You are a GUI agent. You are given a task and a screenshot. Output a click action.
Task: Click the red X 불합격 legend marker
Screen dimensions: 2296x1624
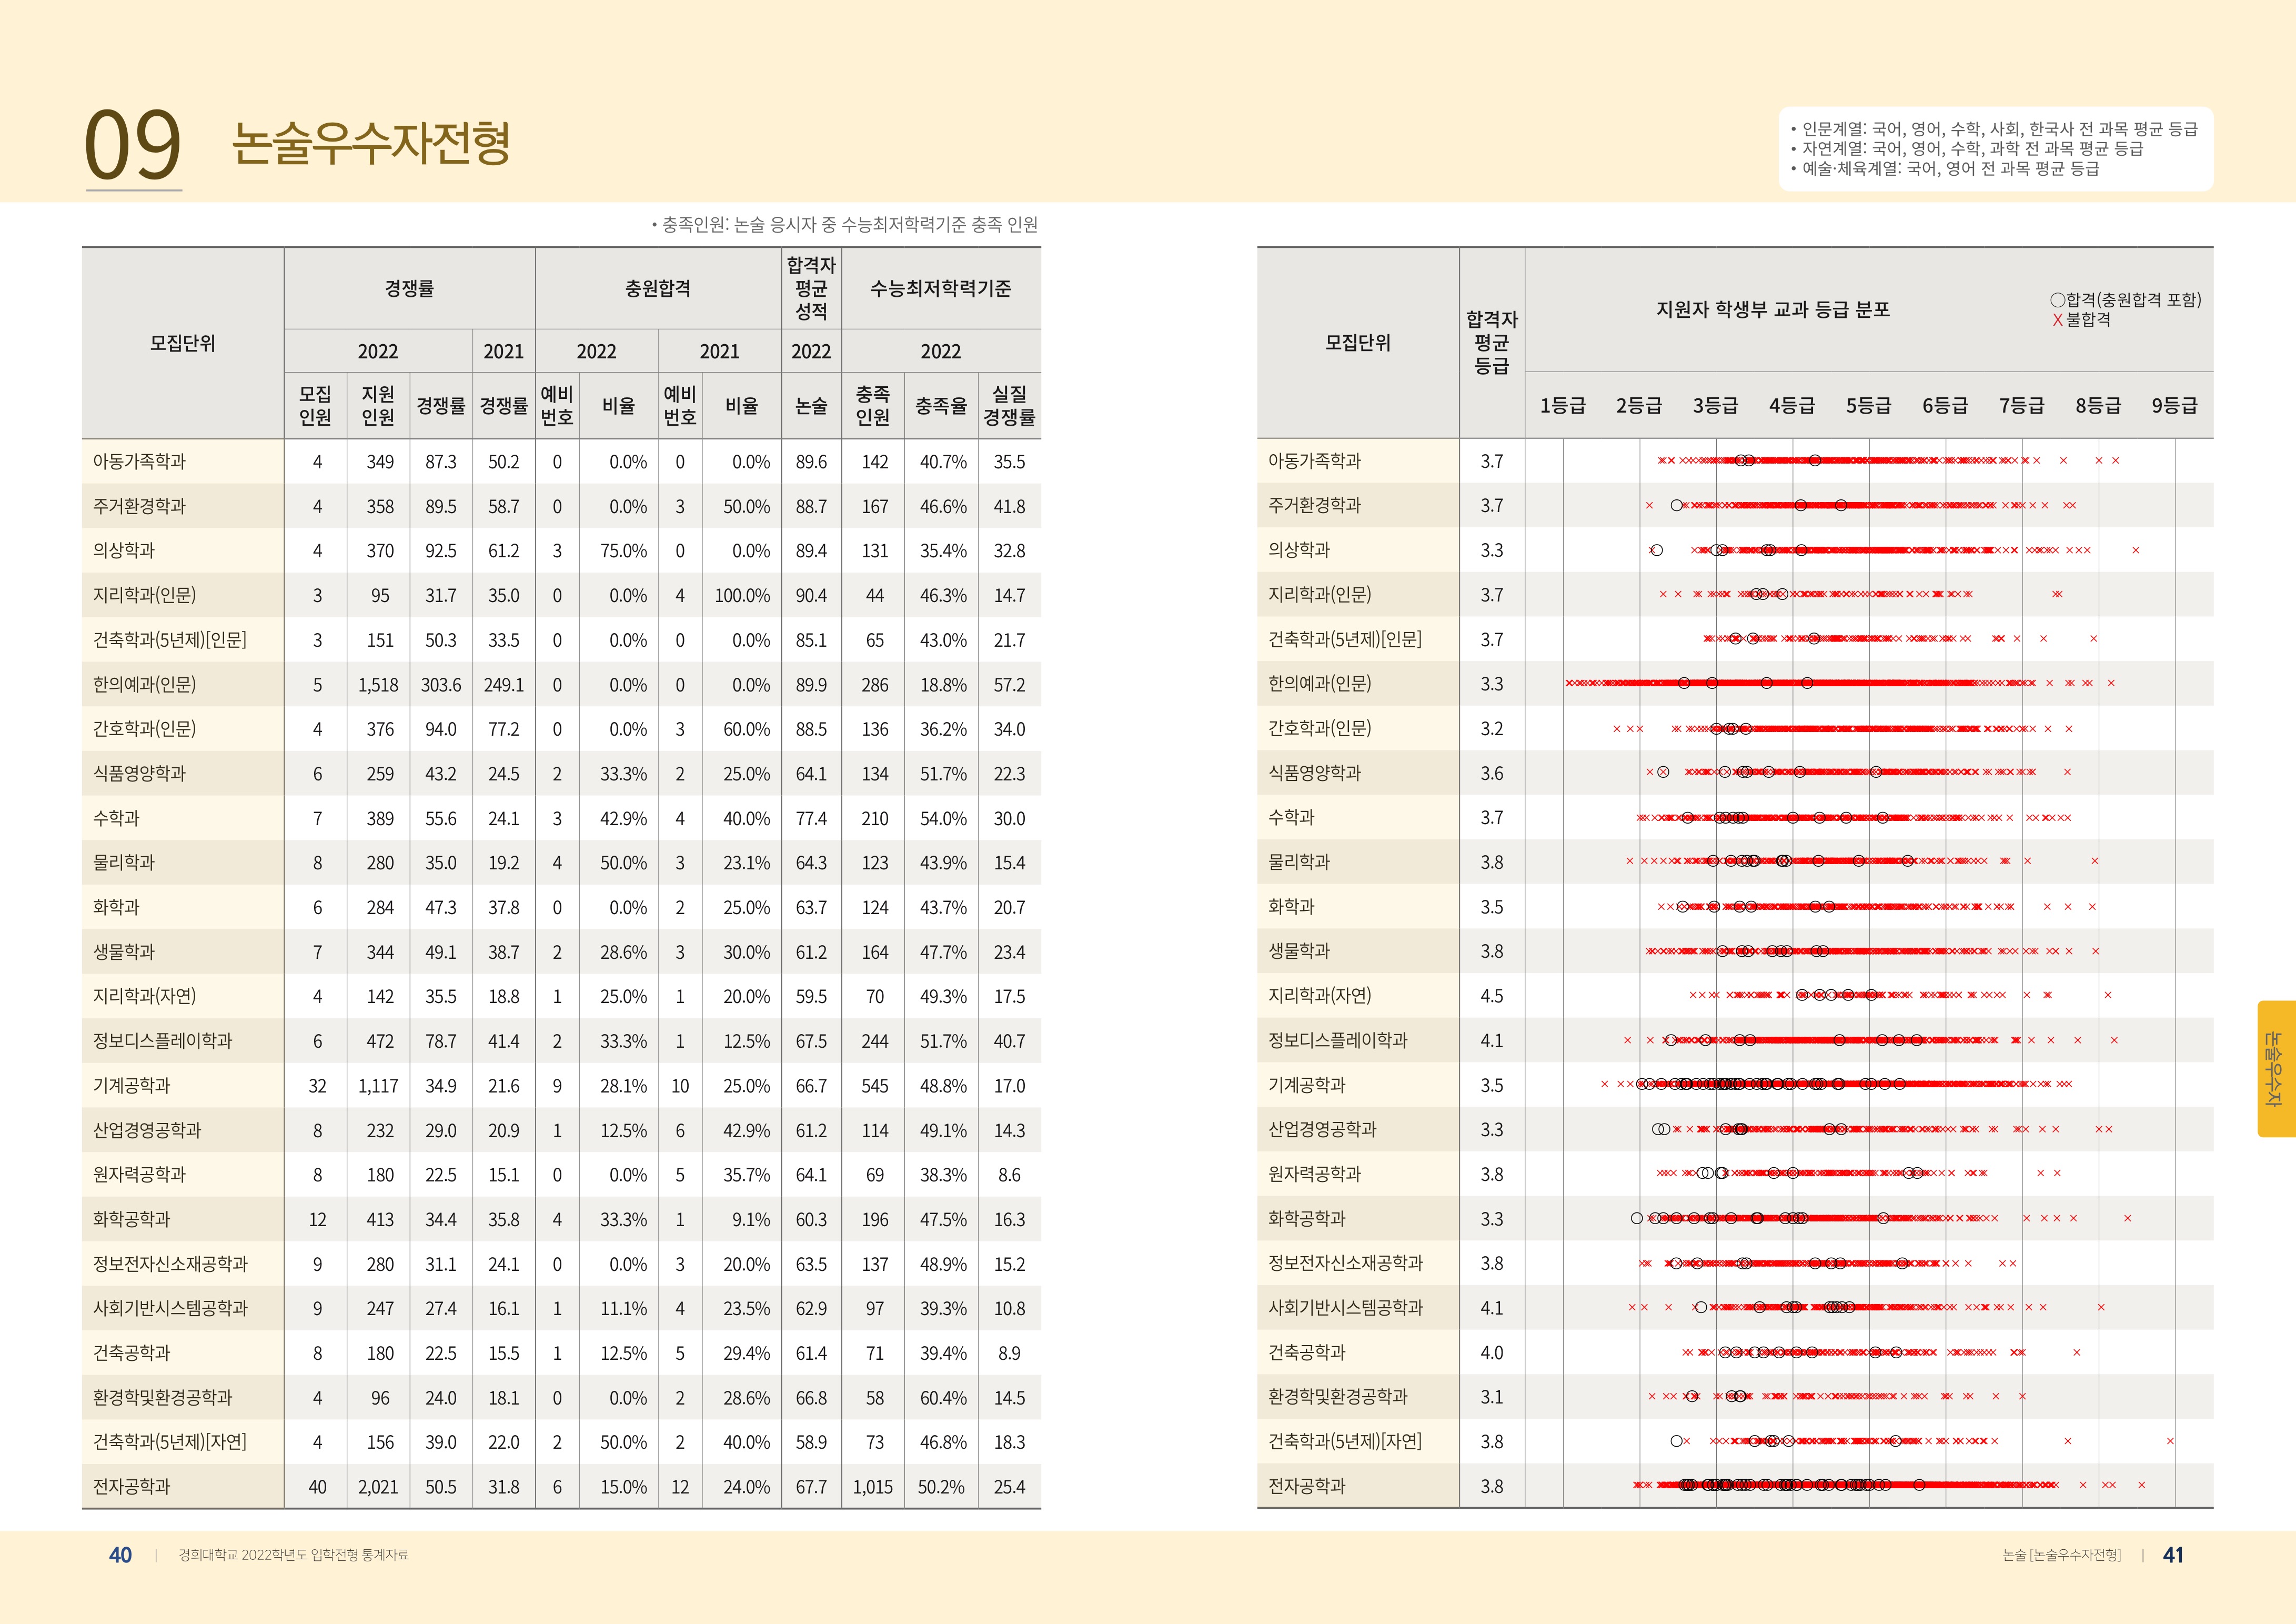coord(2057,320)
